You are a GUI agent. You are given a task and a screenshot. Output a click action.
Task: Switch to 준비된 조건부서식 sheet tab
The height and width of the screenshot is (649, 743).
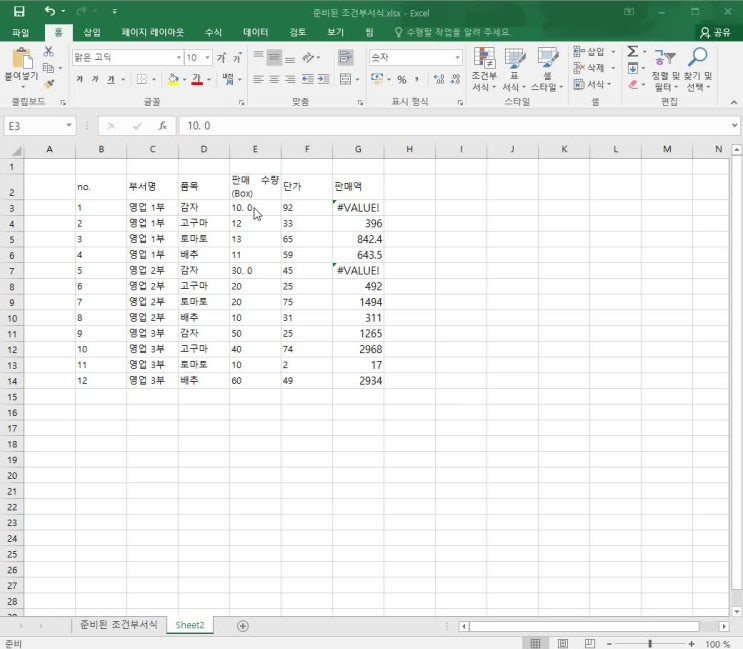click(x=118, y=624)
